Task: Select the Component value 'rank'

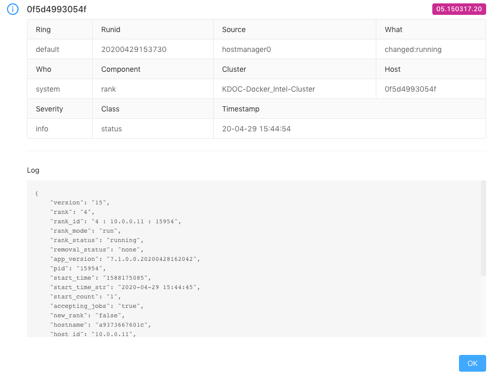Action: (x=109, y=89)
